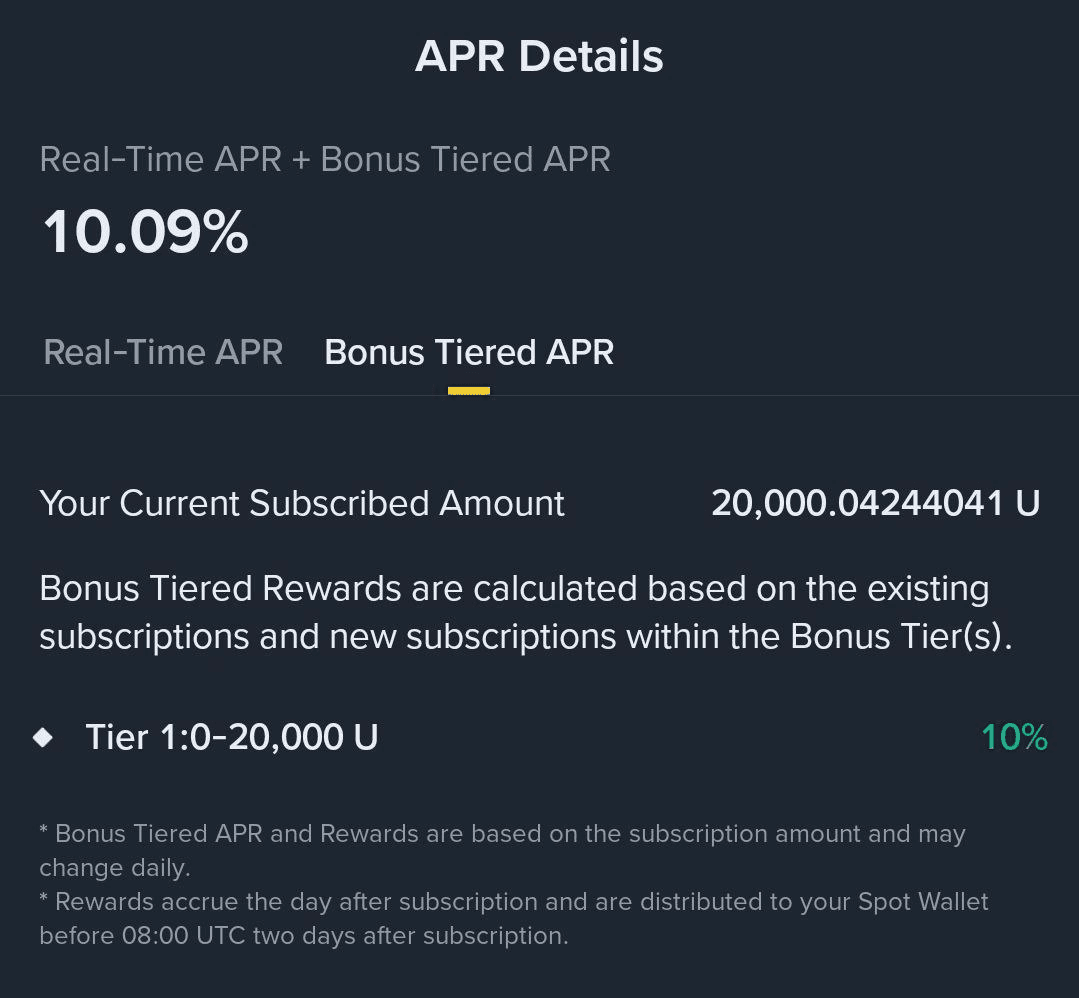Tap the yellow active tab underline indicator
The width and height of the screenshot is (1079, 998).
(x=469, y=391)
